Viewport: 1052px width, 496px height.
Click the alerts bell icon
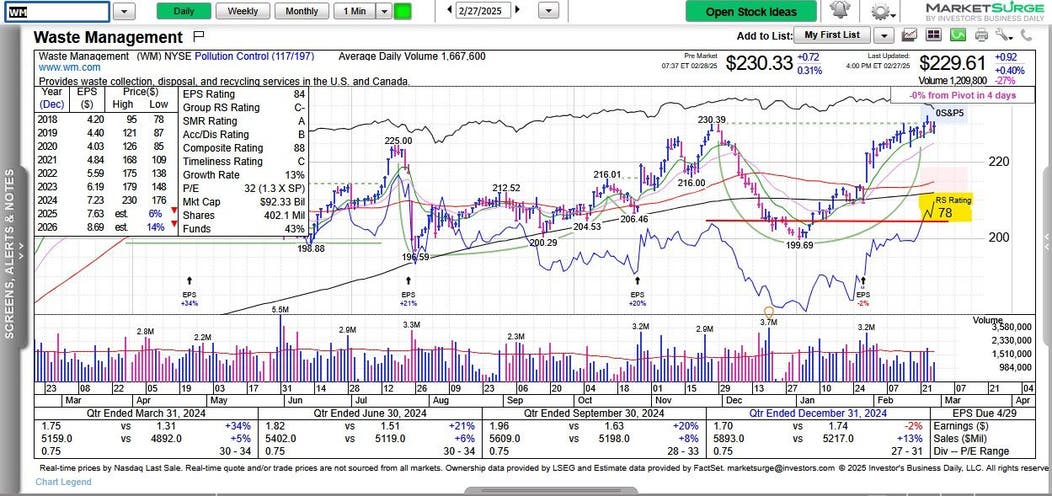point(842,11)
